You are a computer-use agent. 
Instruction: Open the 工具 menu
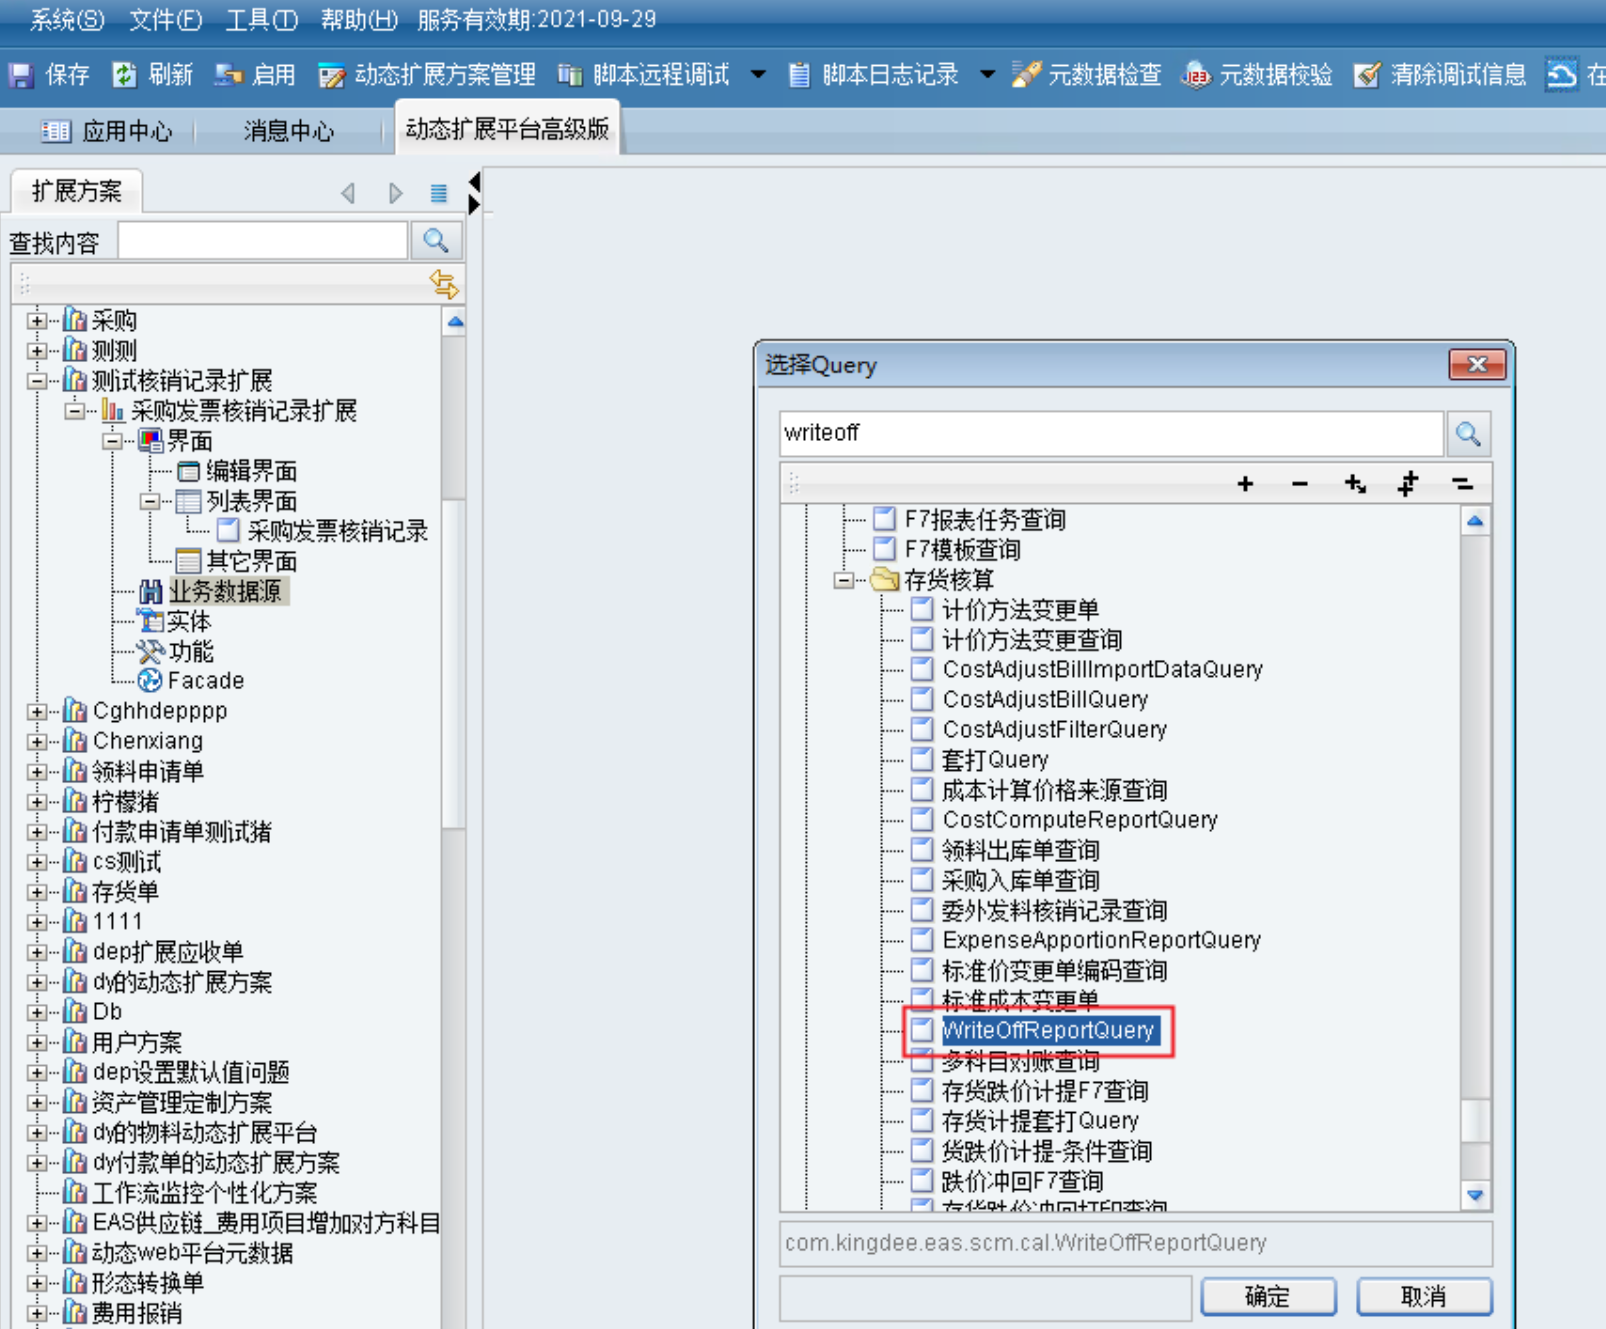tap(260, 19)
